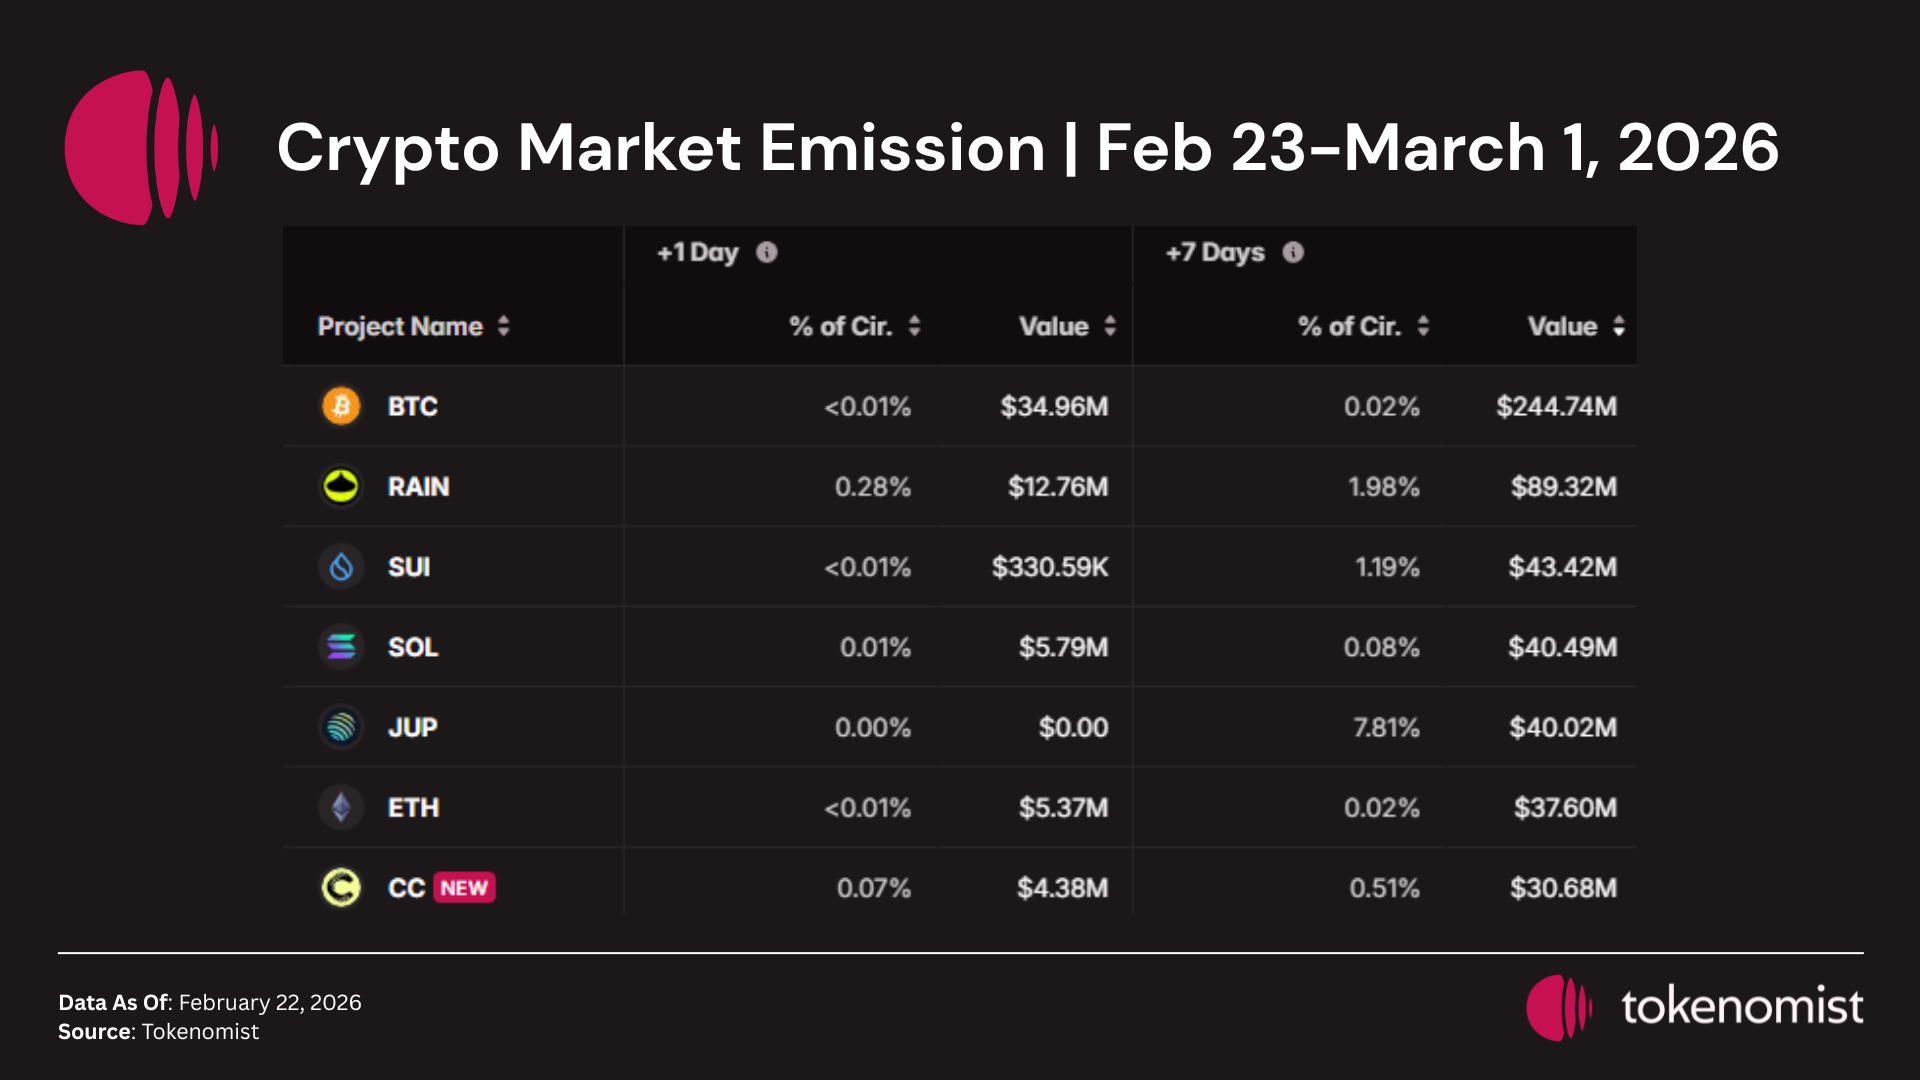This screenshot has height=1080, width=1920.
Task: Sort by +1 Day Value column
Action: [x=1110, y=326]
